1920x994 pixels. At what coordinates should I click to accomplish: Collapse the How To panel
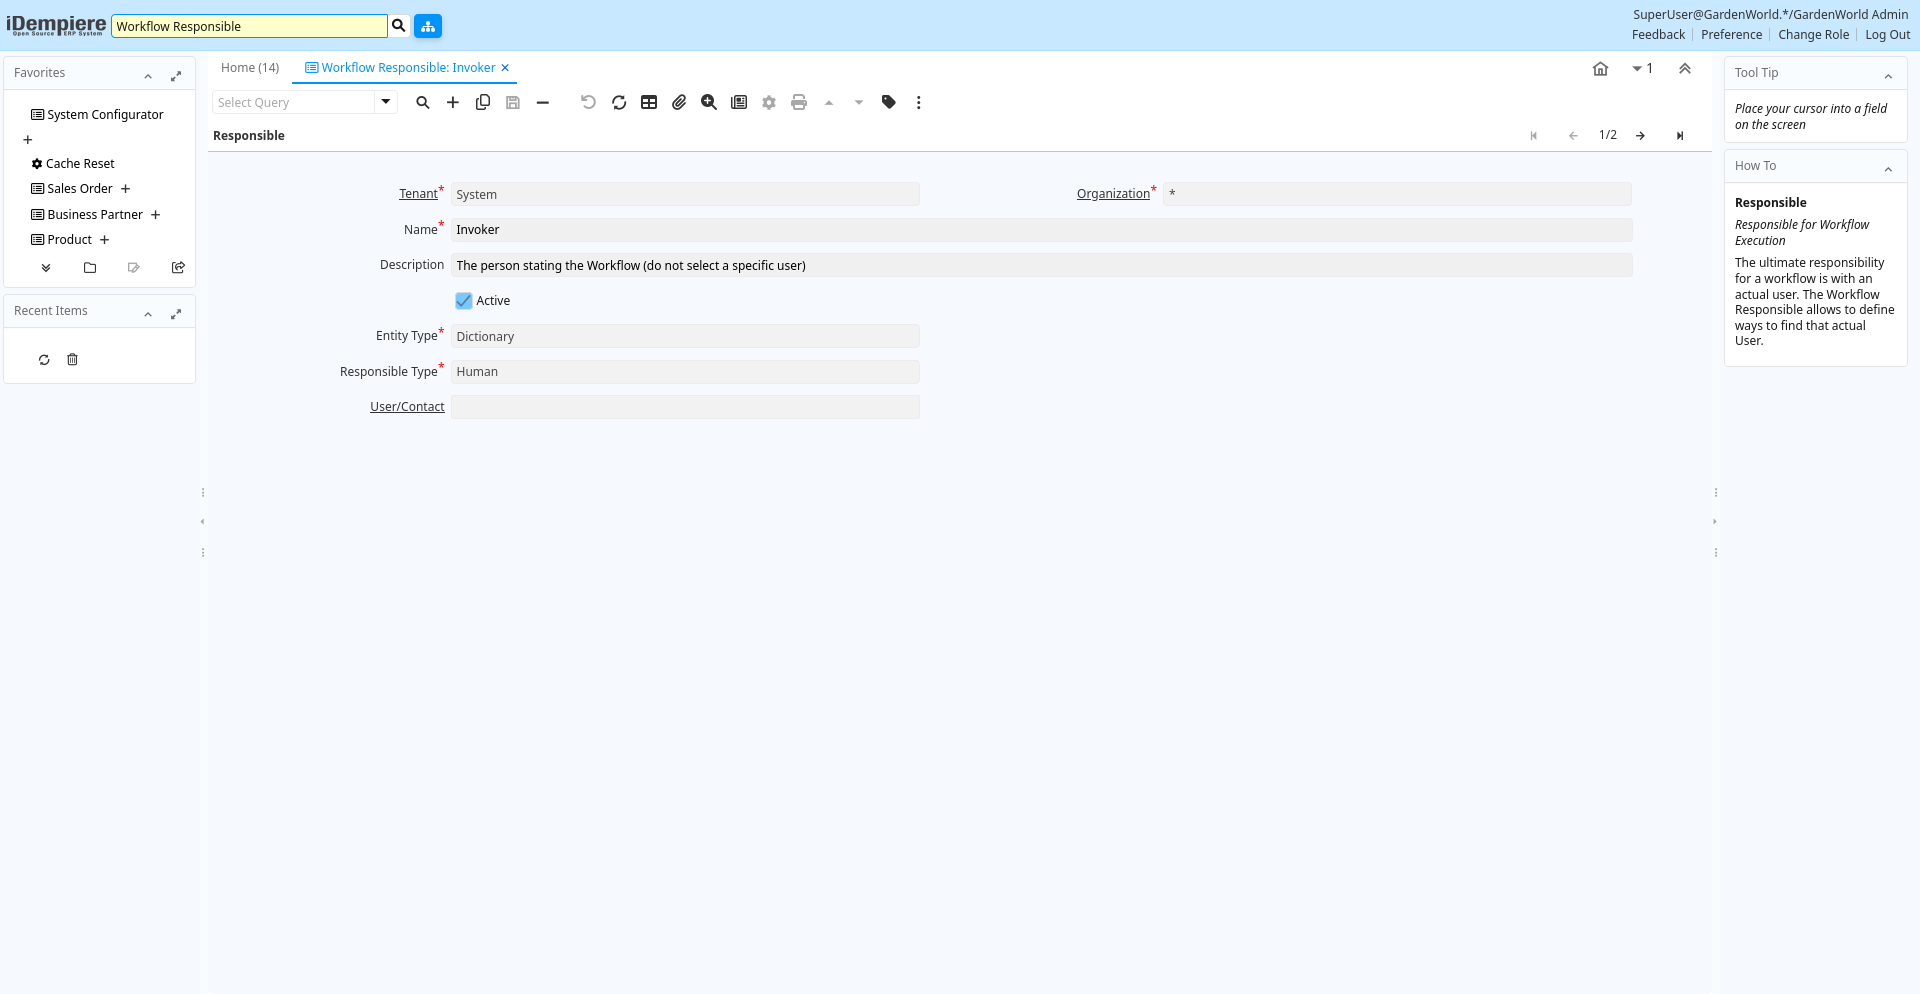(x=1888, y=168)
